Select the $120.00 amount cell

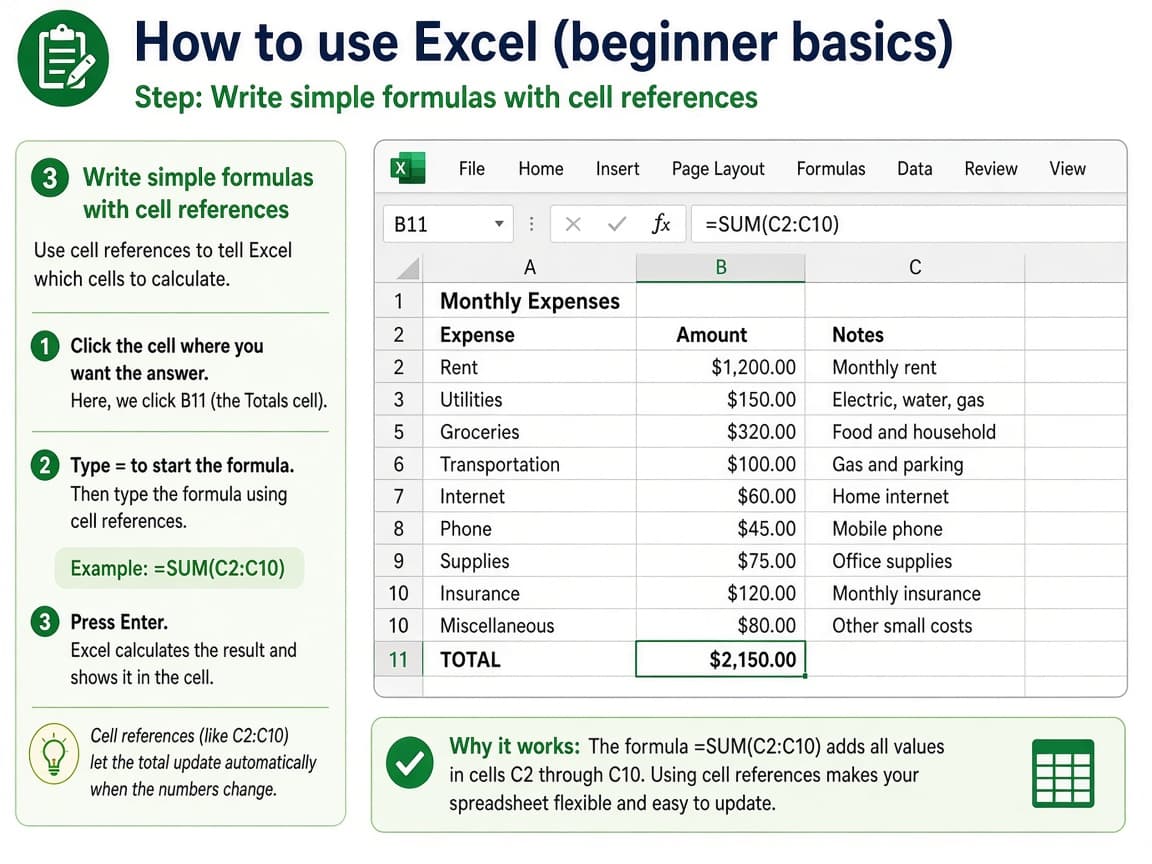click(x=721, y=594)
